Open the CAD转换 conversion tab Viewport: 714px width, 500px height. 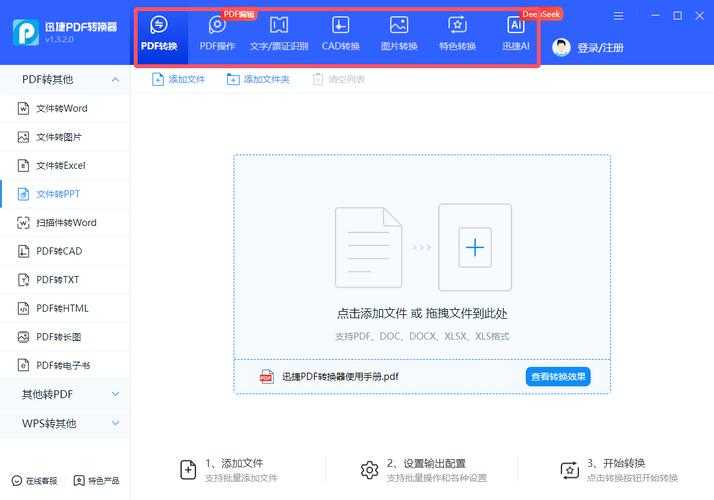pyautogui.click(x=340, y=35)
